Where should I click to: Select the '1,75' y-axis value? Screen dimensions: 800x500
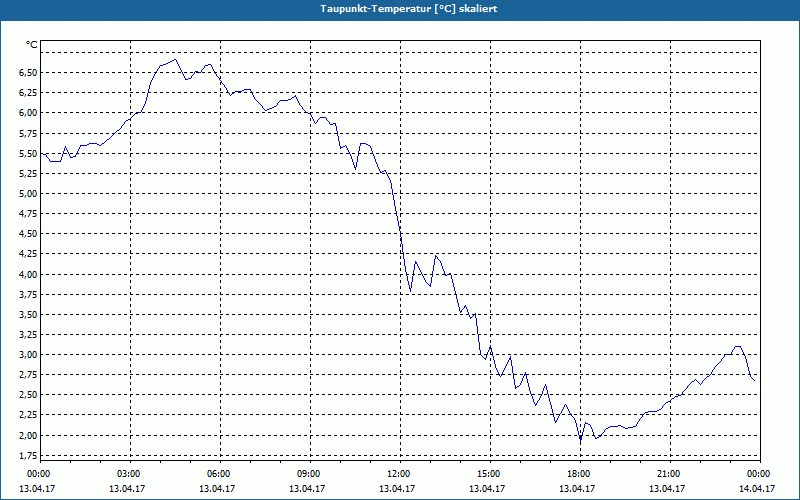point(28,456)
